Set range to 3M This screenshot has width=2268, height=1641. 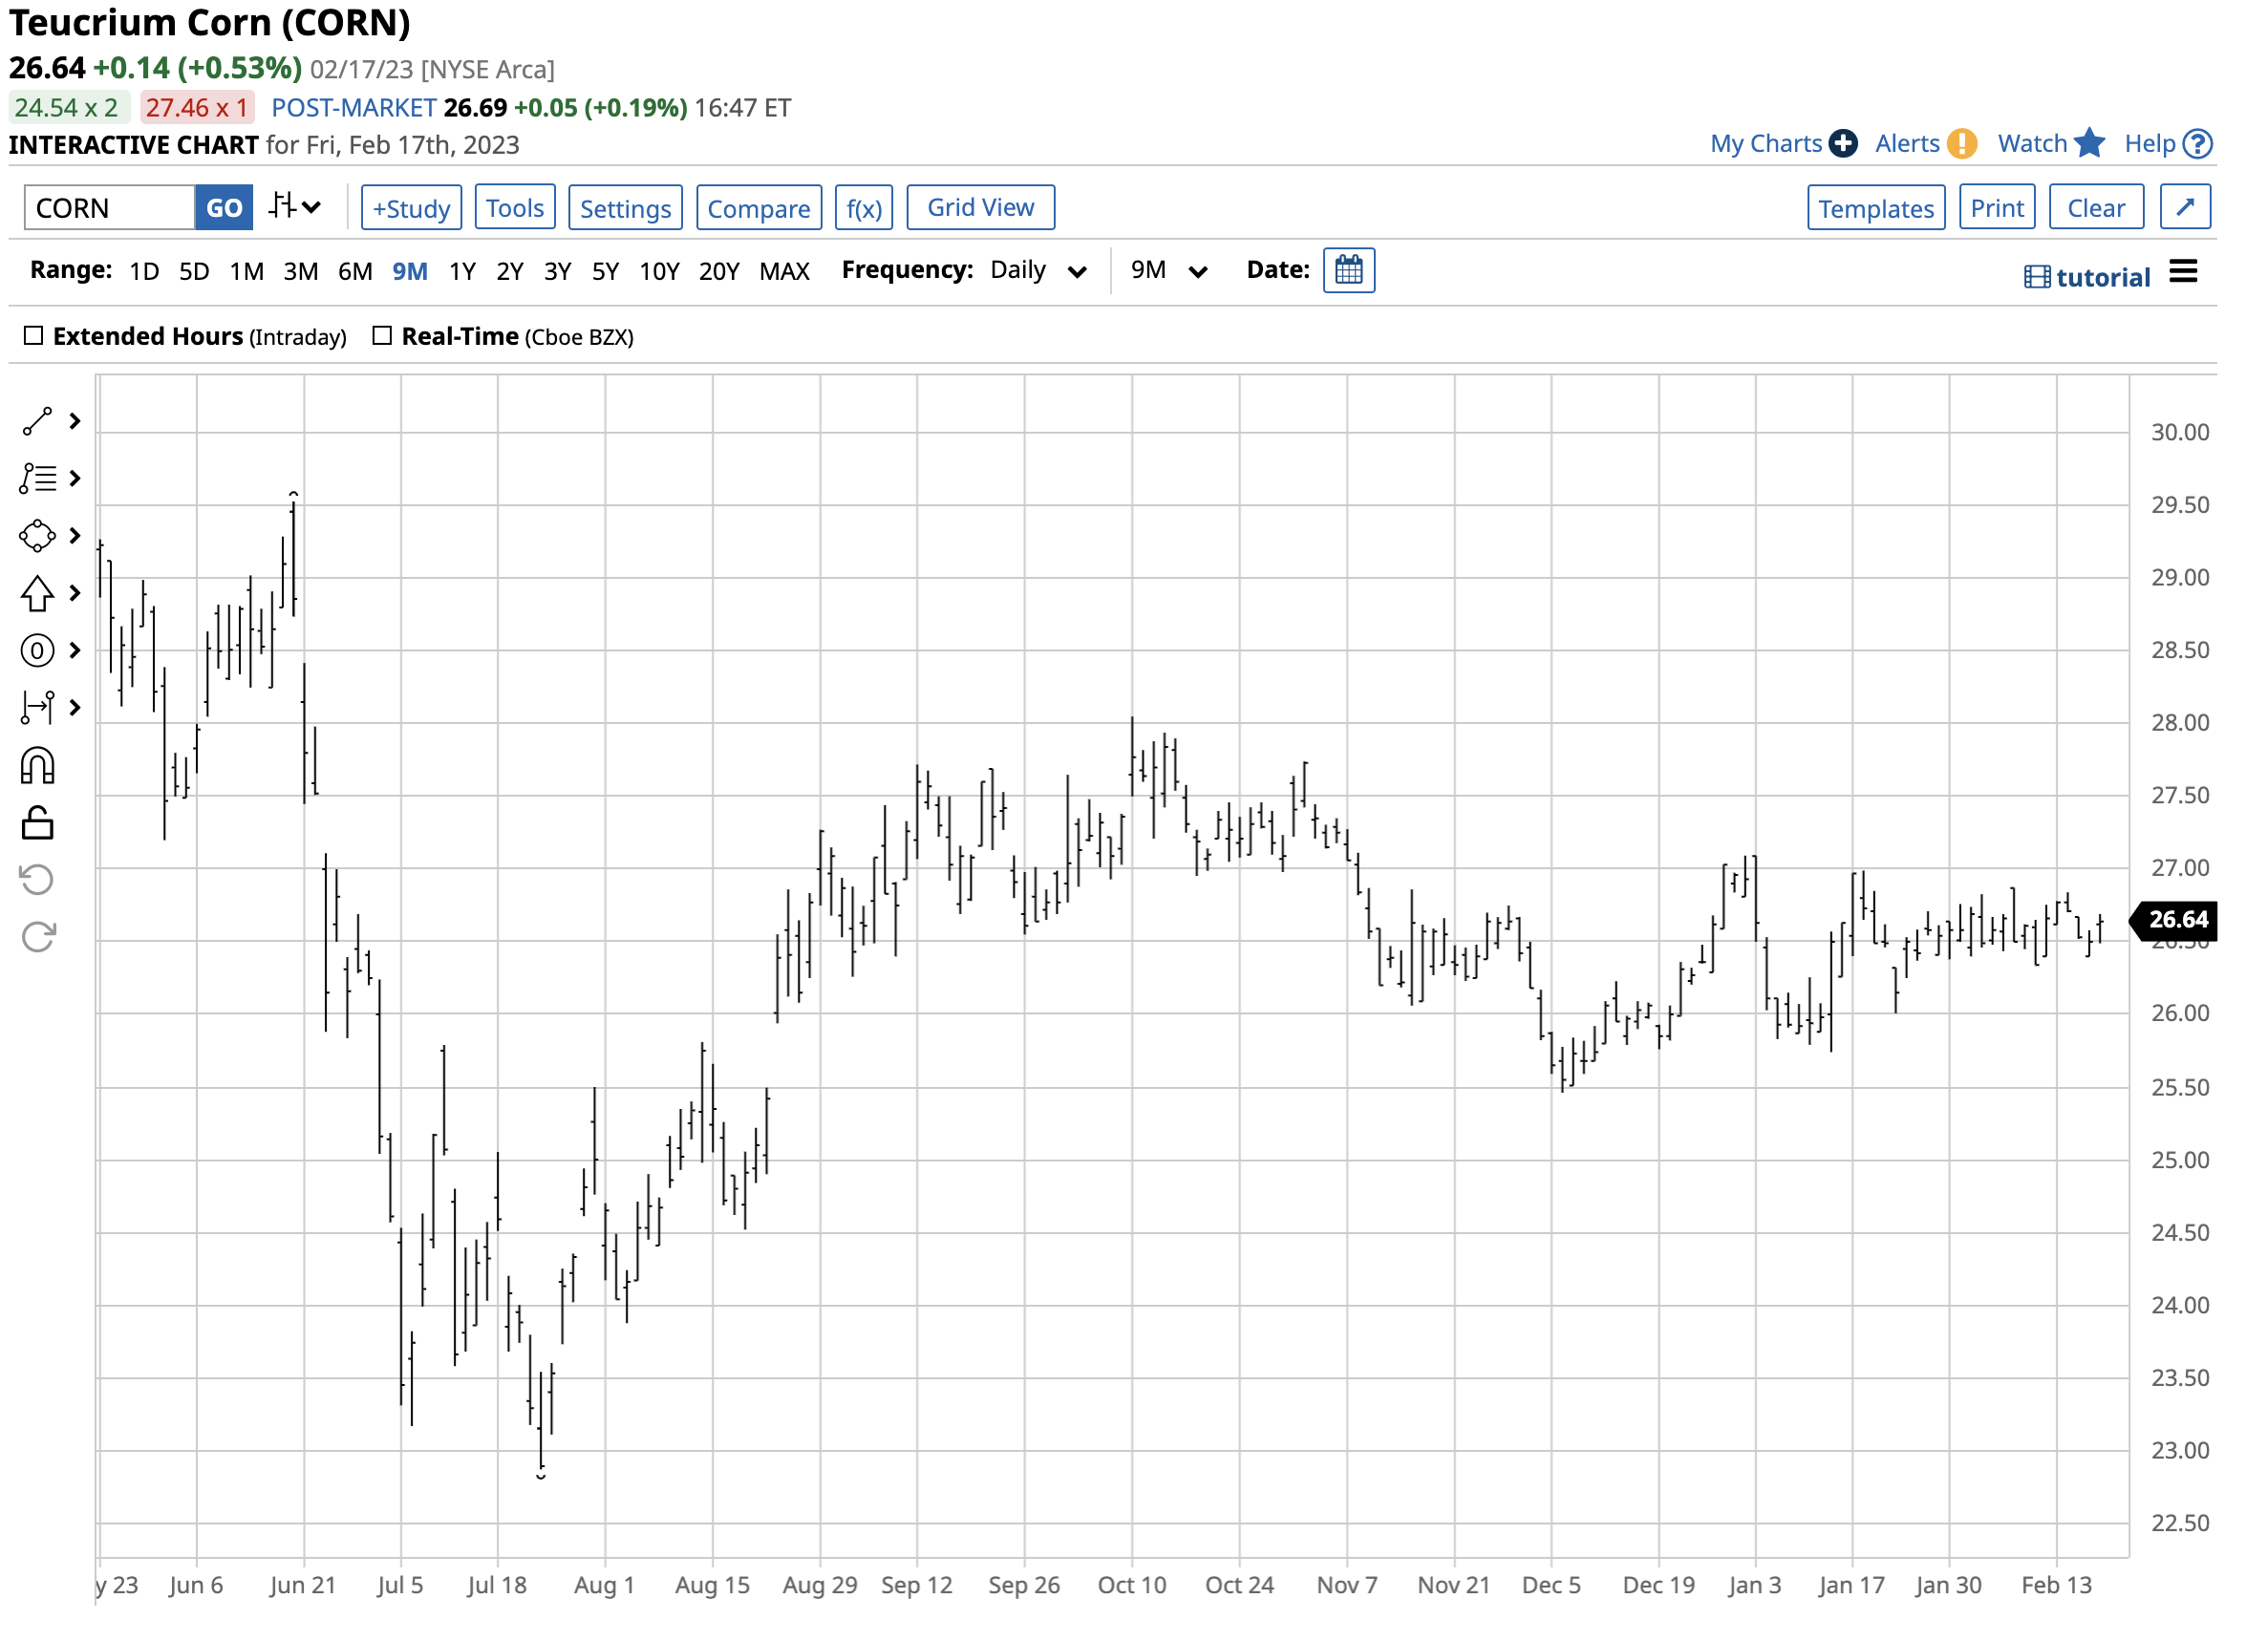click(x=300, y=272)
